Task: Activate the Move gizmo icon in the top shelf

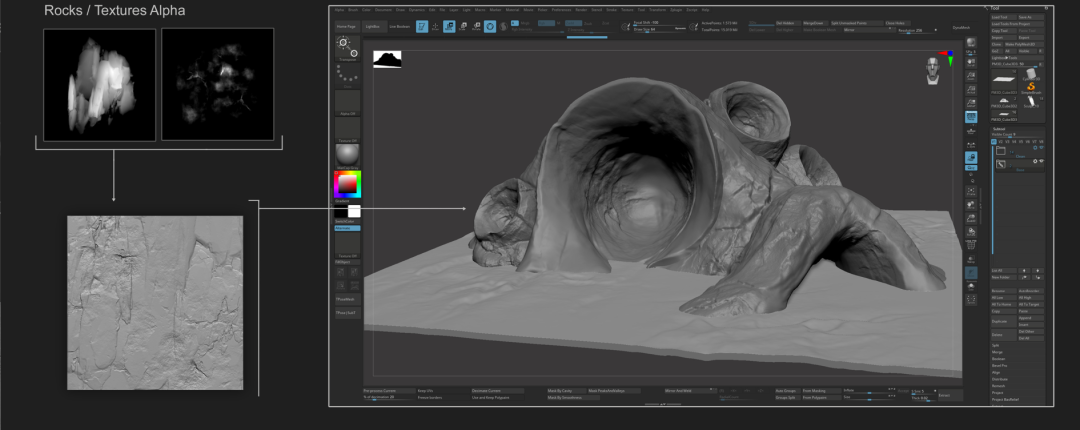Action: coord(449,26)
